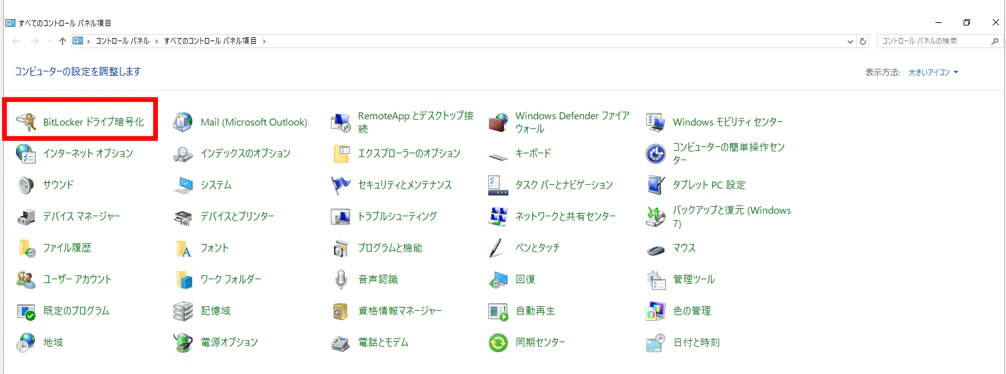1006x374 pixels.
Task: Open the 既定のプログラム icon
Action: (x=26, y=311)
